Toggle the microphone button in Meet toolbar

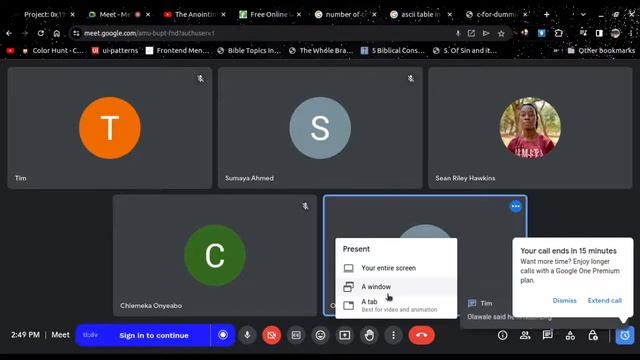pyautogui.click(x=247, y=335)
